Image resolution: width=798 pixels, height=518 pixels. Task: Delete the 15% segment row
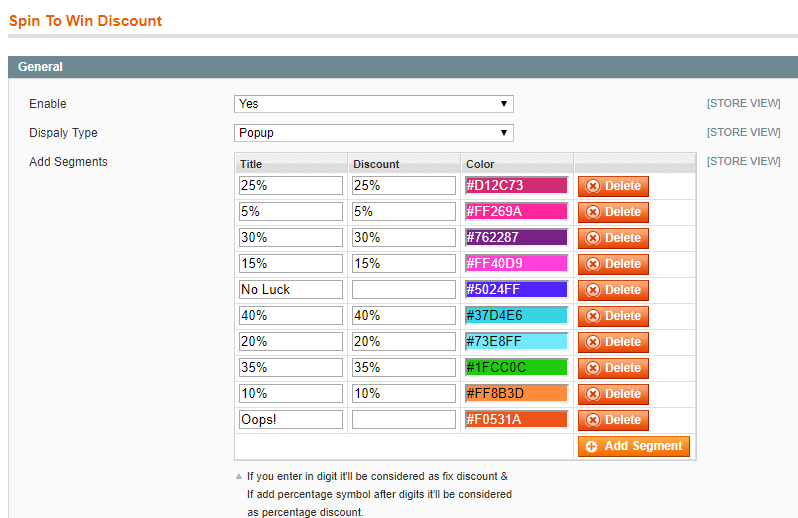(x=612, y=264)
